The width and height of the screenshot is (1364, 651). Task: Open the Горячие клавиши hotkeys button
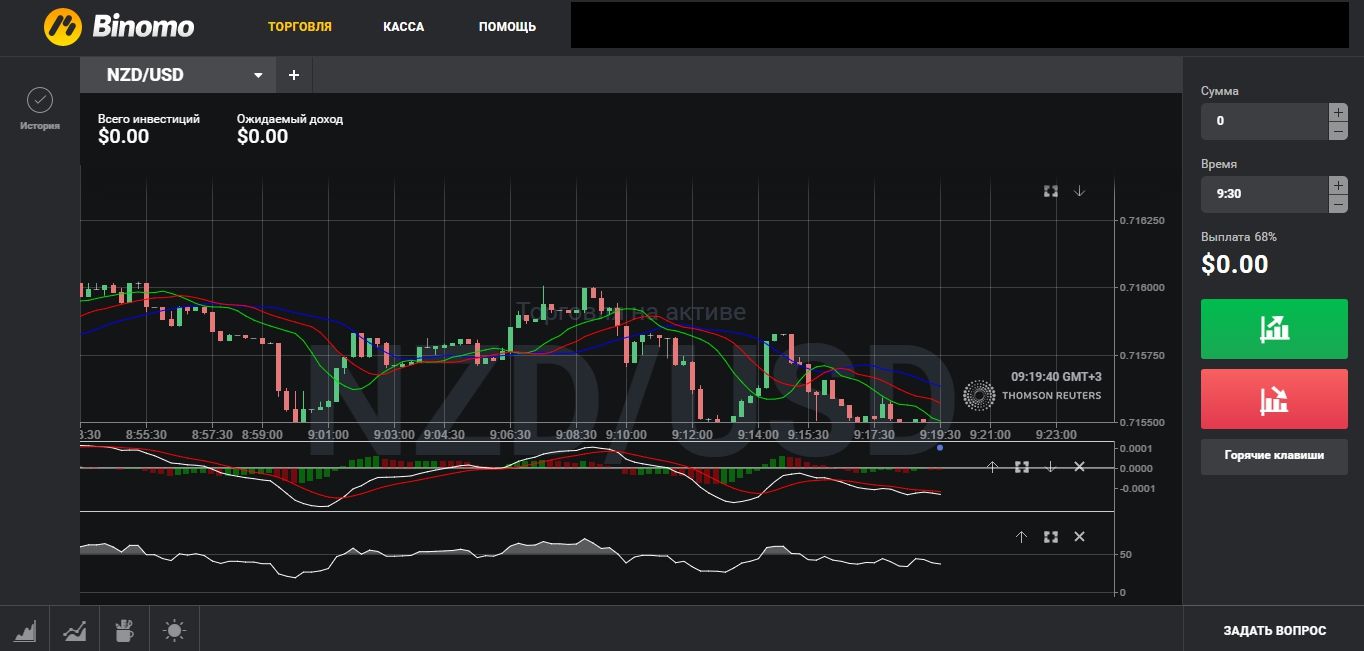click(1274, 456)
